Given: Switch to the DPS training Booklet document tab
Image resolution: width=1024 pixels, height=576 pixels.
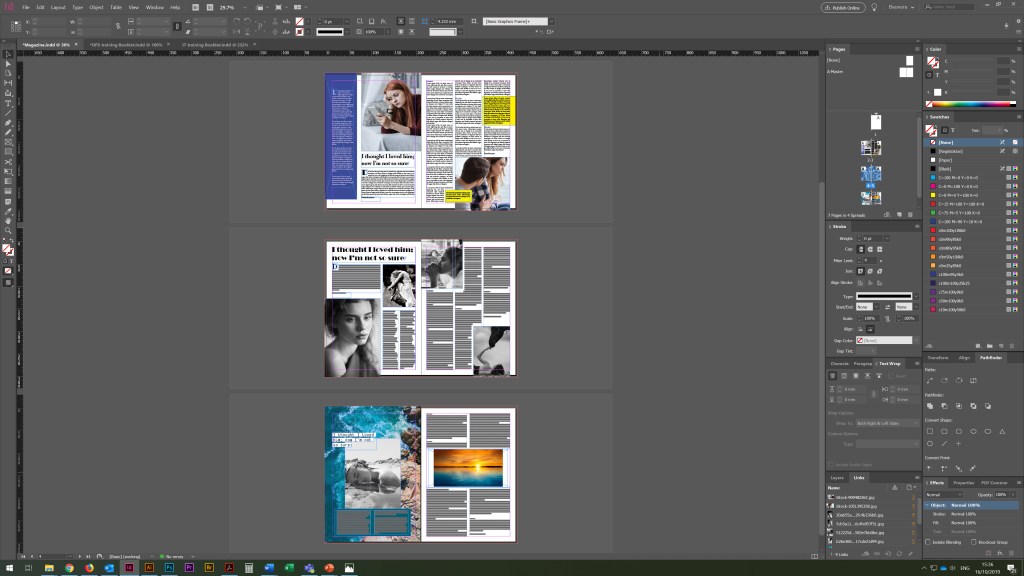Looking at the screenshot, I should [x=126, y=45].
